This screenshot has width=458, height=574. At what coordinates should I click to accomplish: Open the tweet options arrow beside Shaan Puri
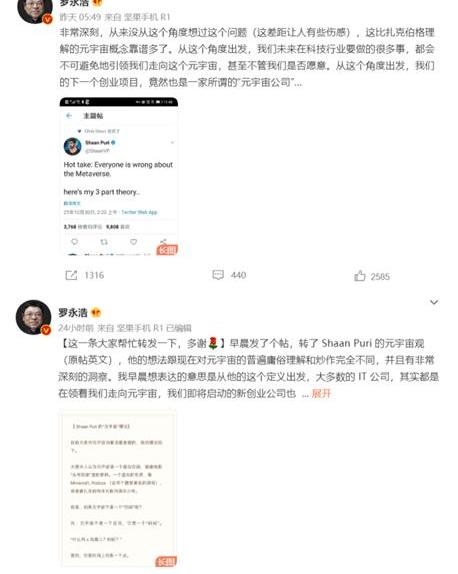(x=172, y=142)
